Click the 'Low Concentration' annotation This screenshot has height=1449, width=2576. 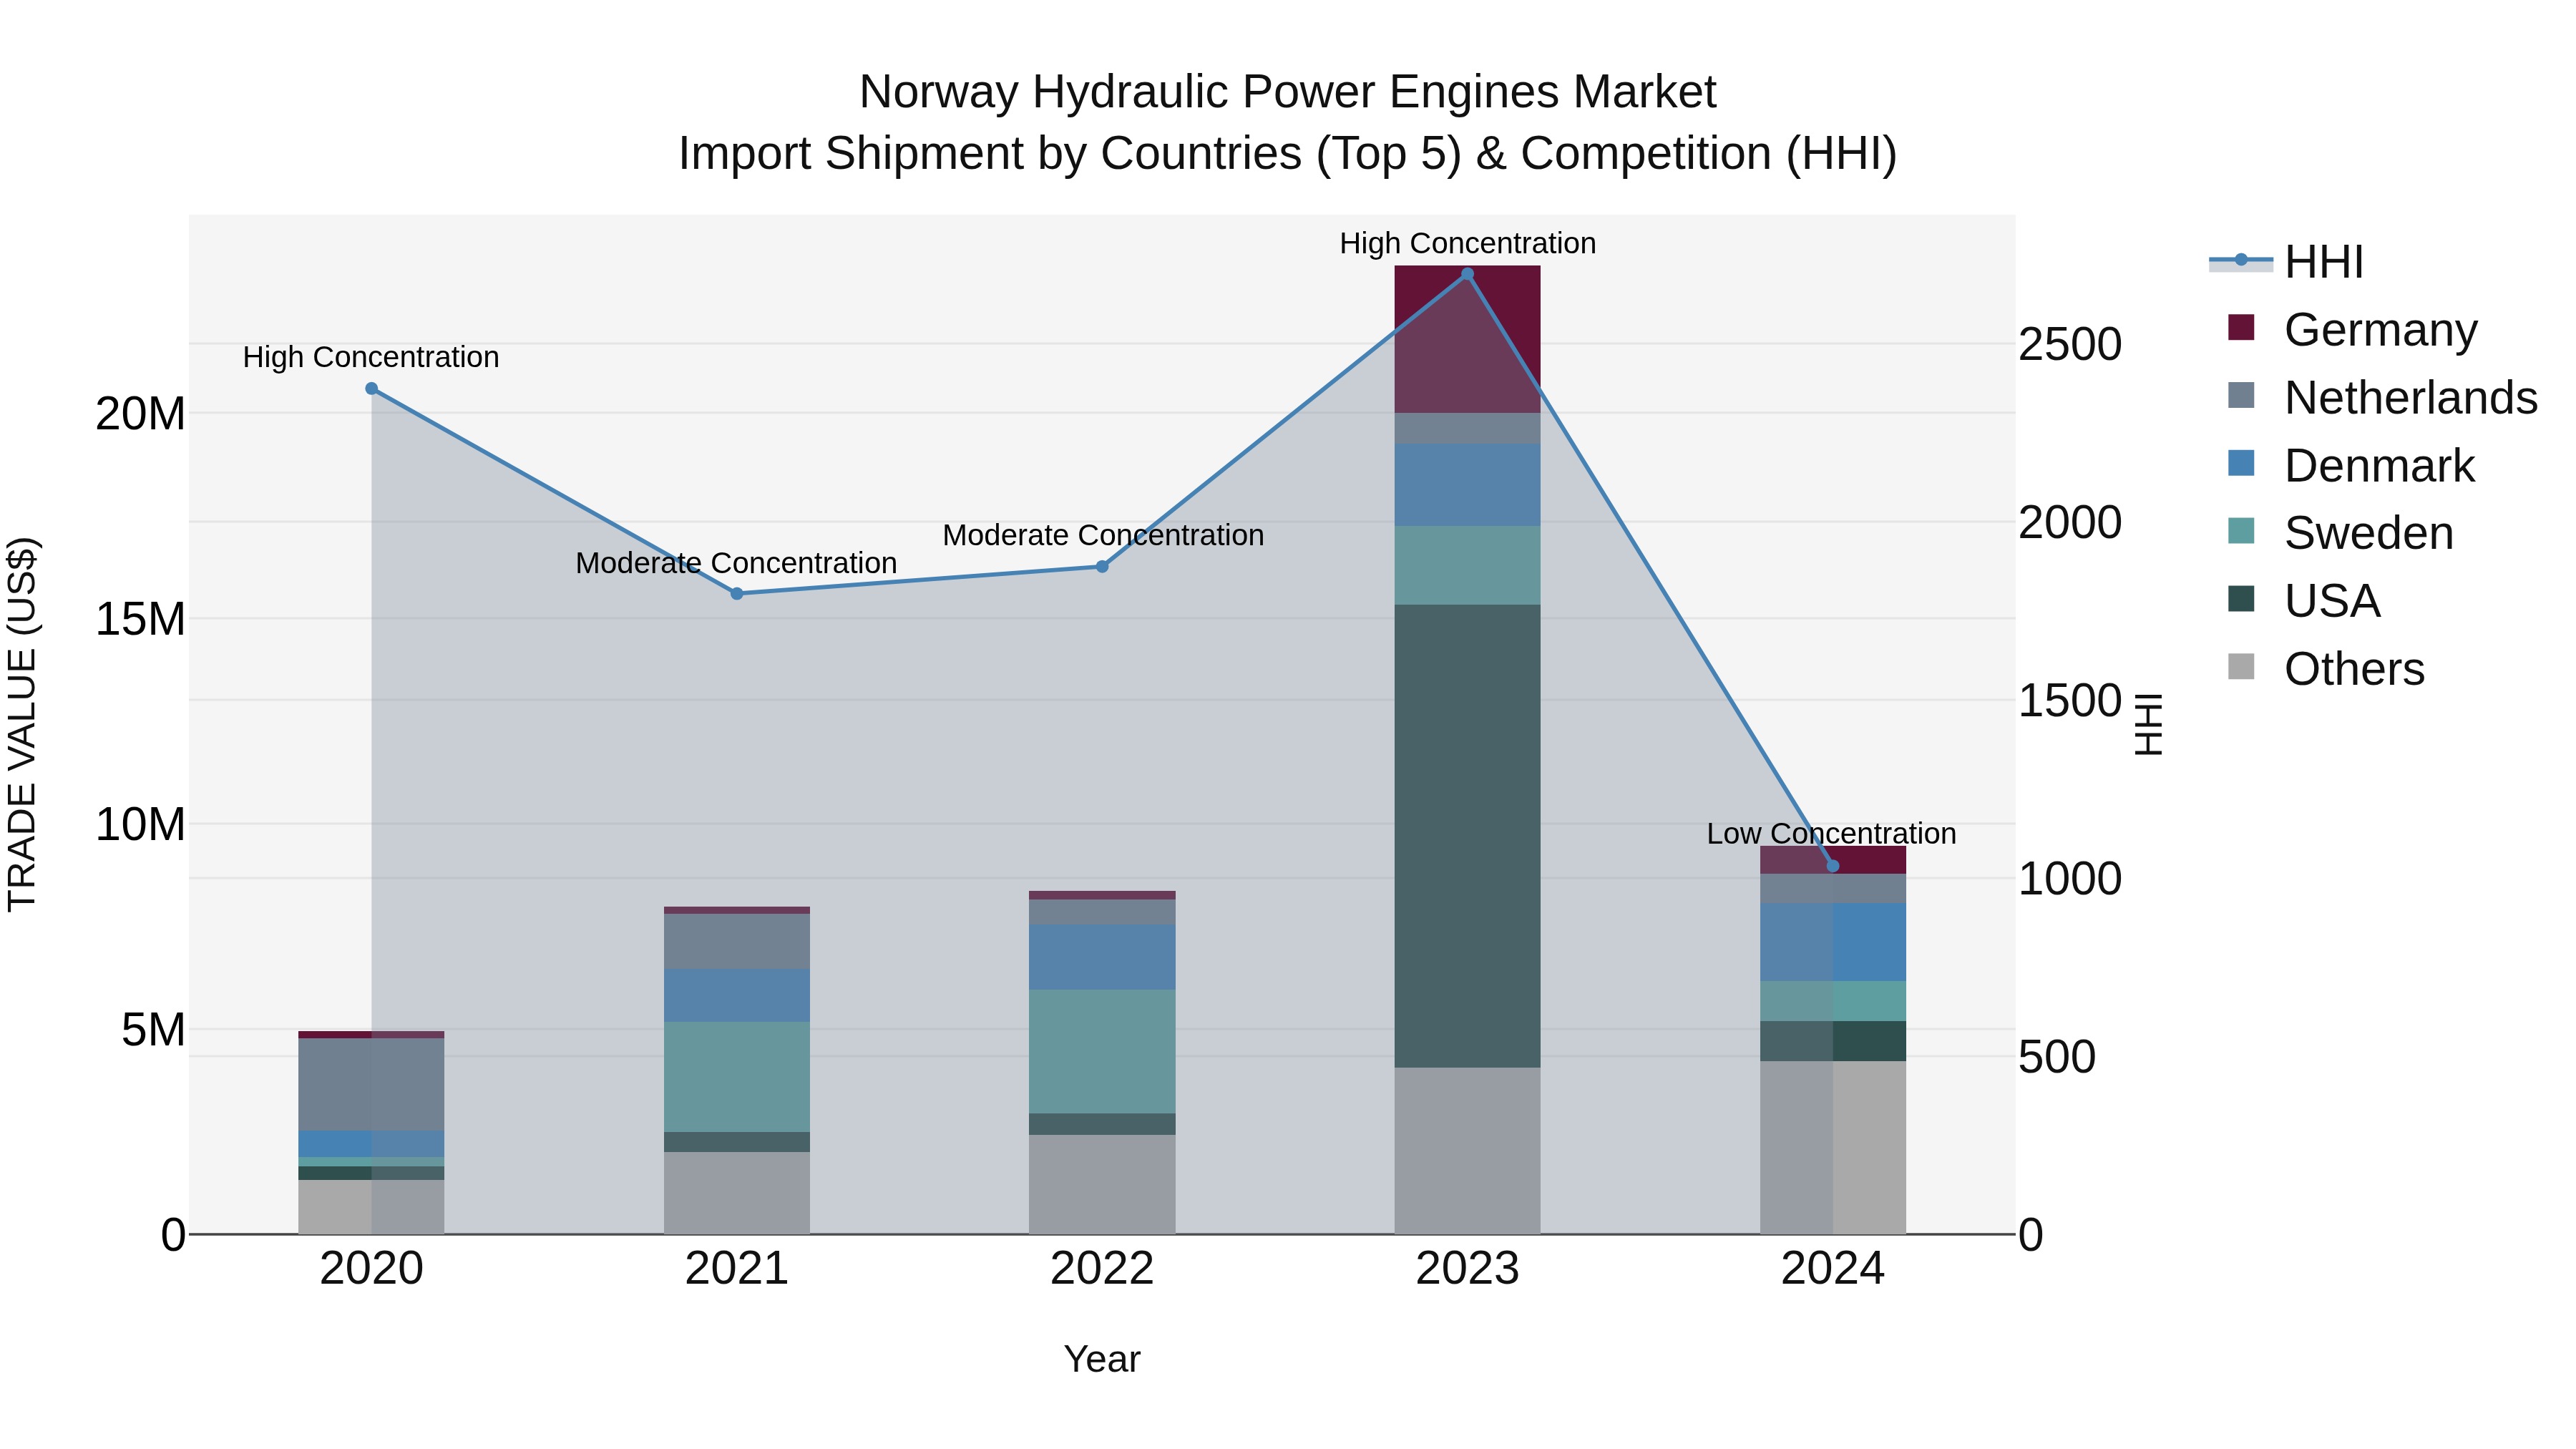[x=1831, y=833]
